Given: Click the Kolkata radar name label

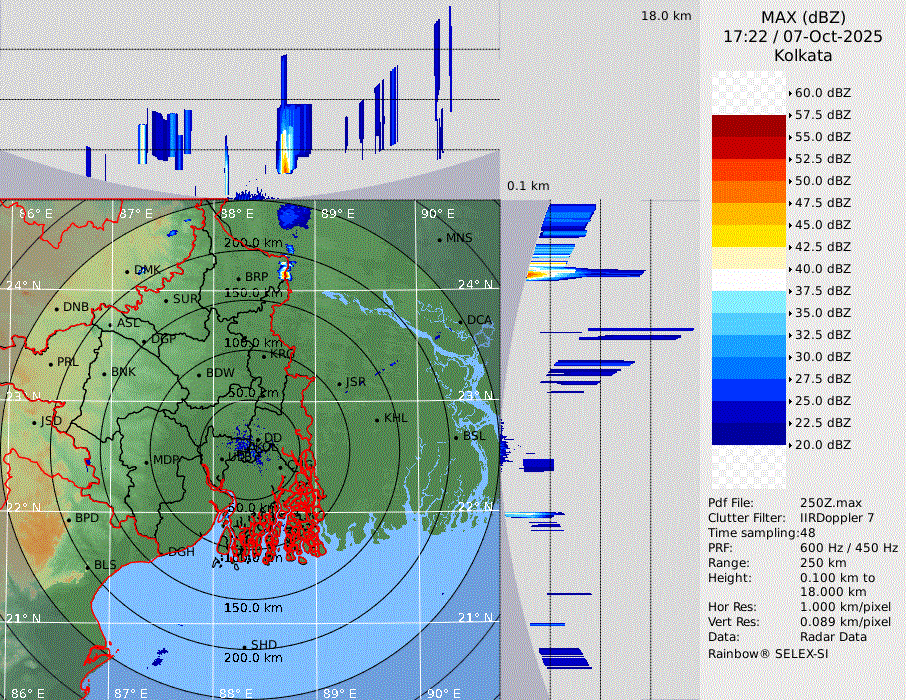Looking at the screenshot, I should pos(803,55).
